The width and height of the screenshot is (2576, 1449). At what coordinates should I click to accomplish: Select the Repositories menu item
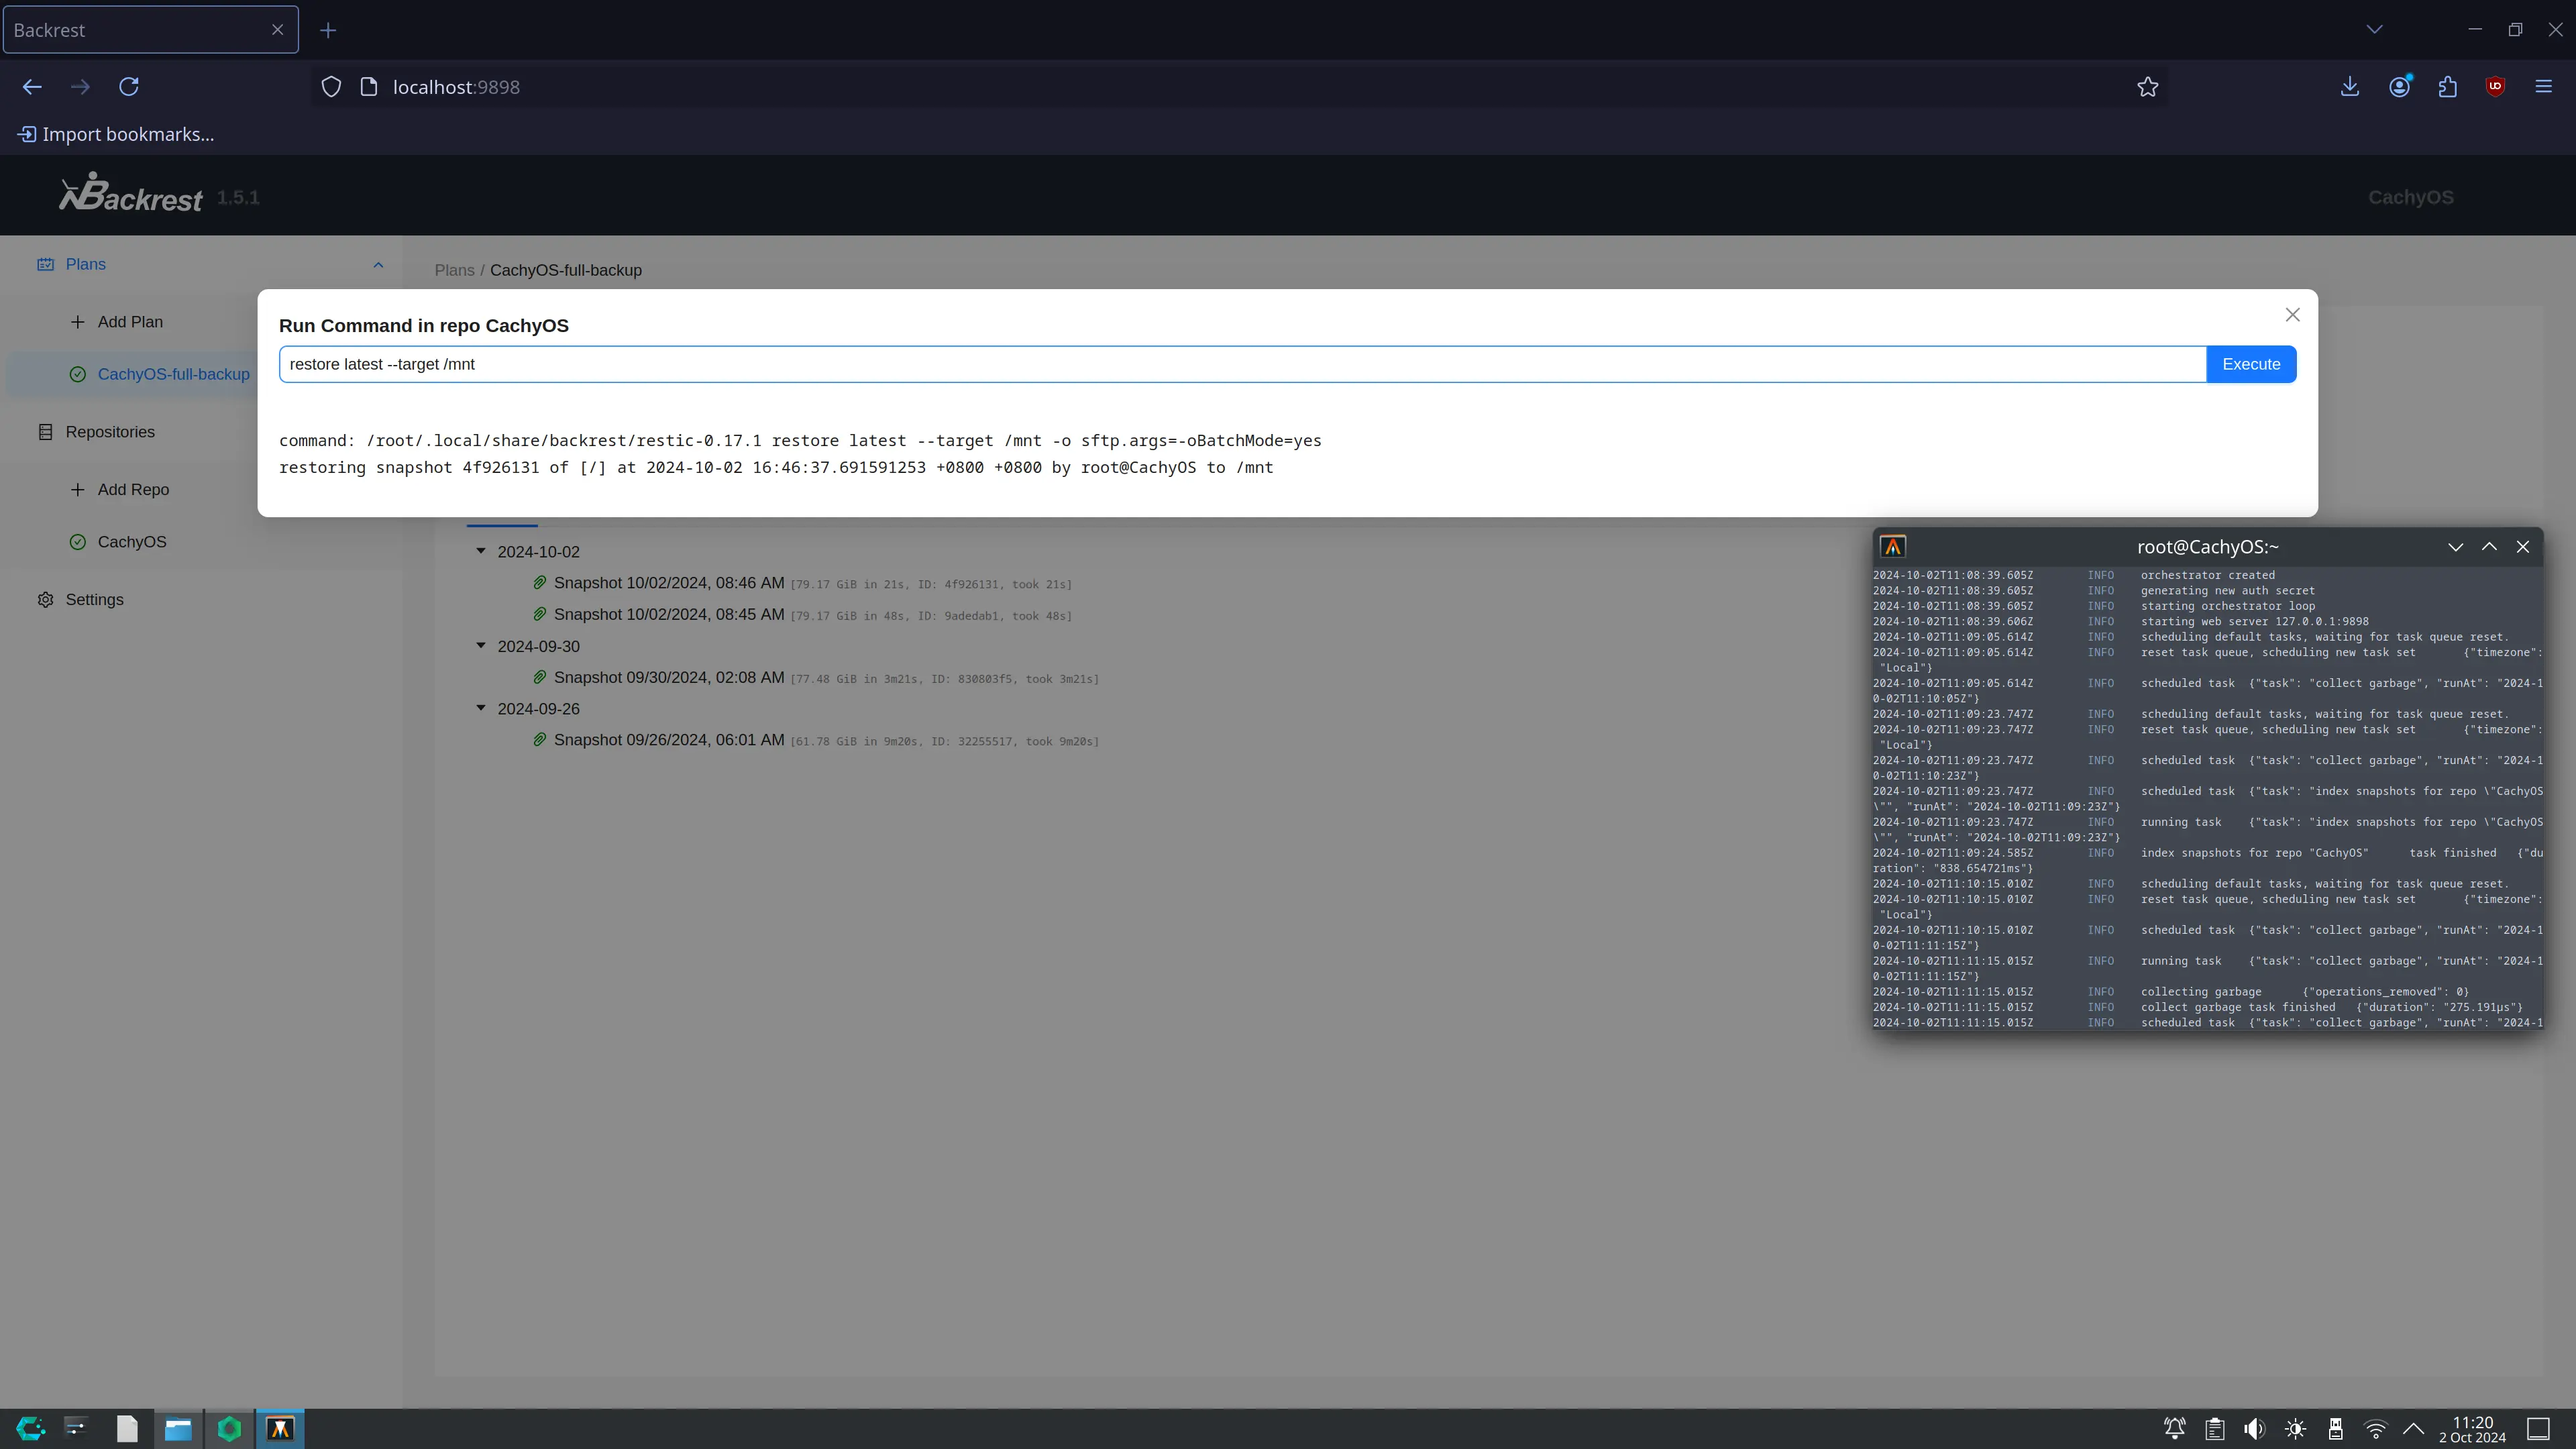pyautogui.click(x=110, y=432)
